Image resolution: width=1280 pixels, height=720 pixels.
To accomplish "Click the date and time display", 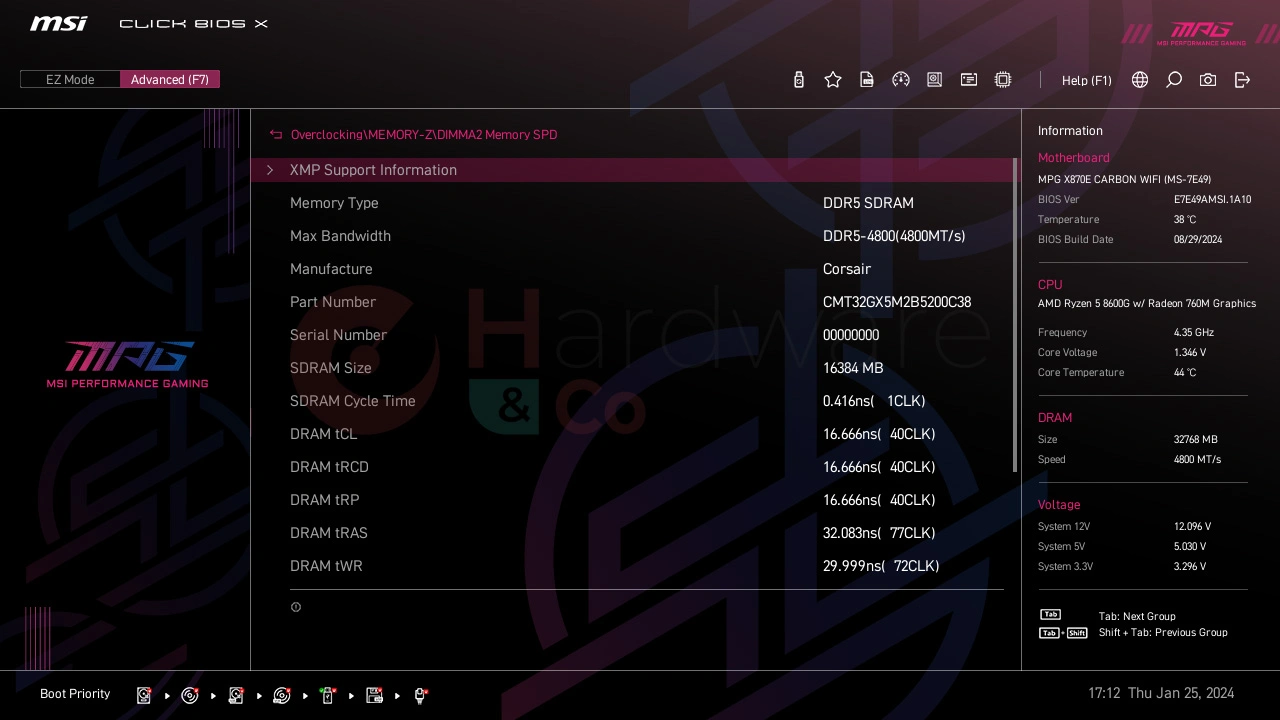I will [x=1161, y=693].
